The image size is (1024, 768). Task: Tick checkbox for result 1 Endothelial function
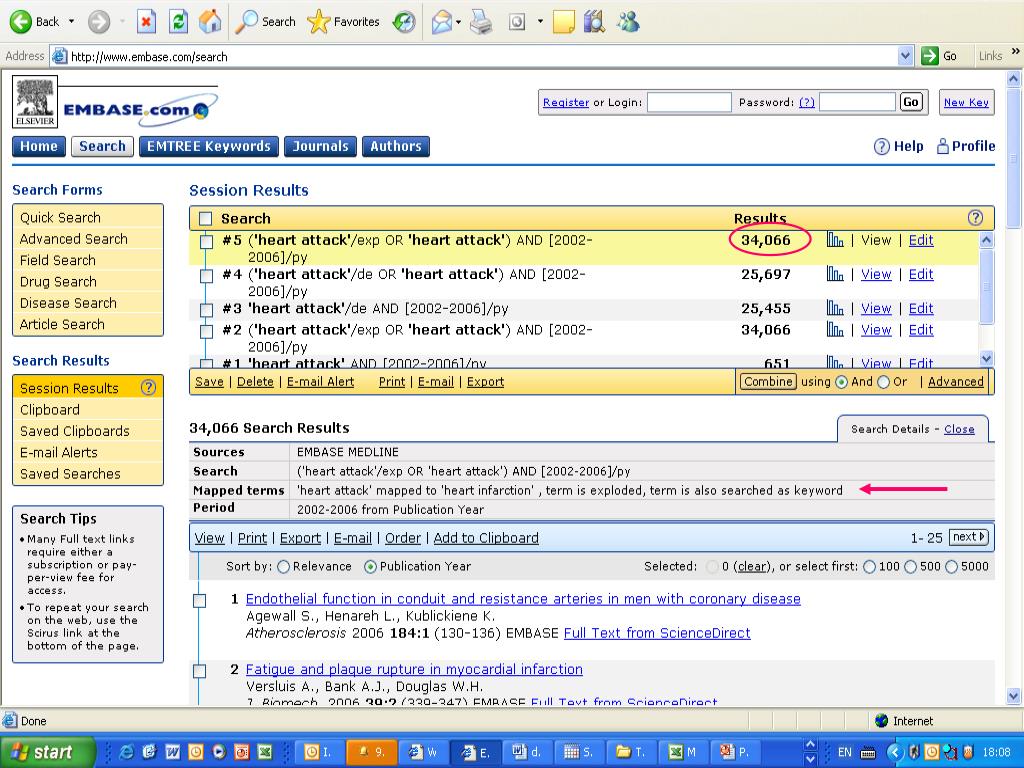click(x=200, y=600)
